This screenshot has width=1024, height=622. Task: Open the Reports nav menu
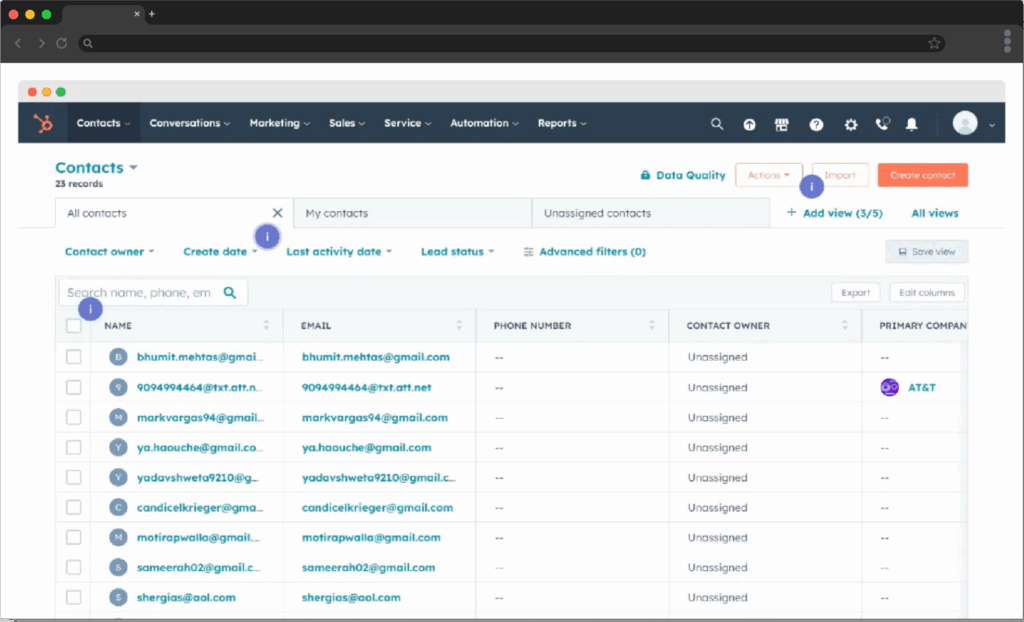[562, 123]
